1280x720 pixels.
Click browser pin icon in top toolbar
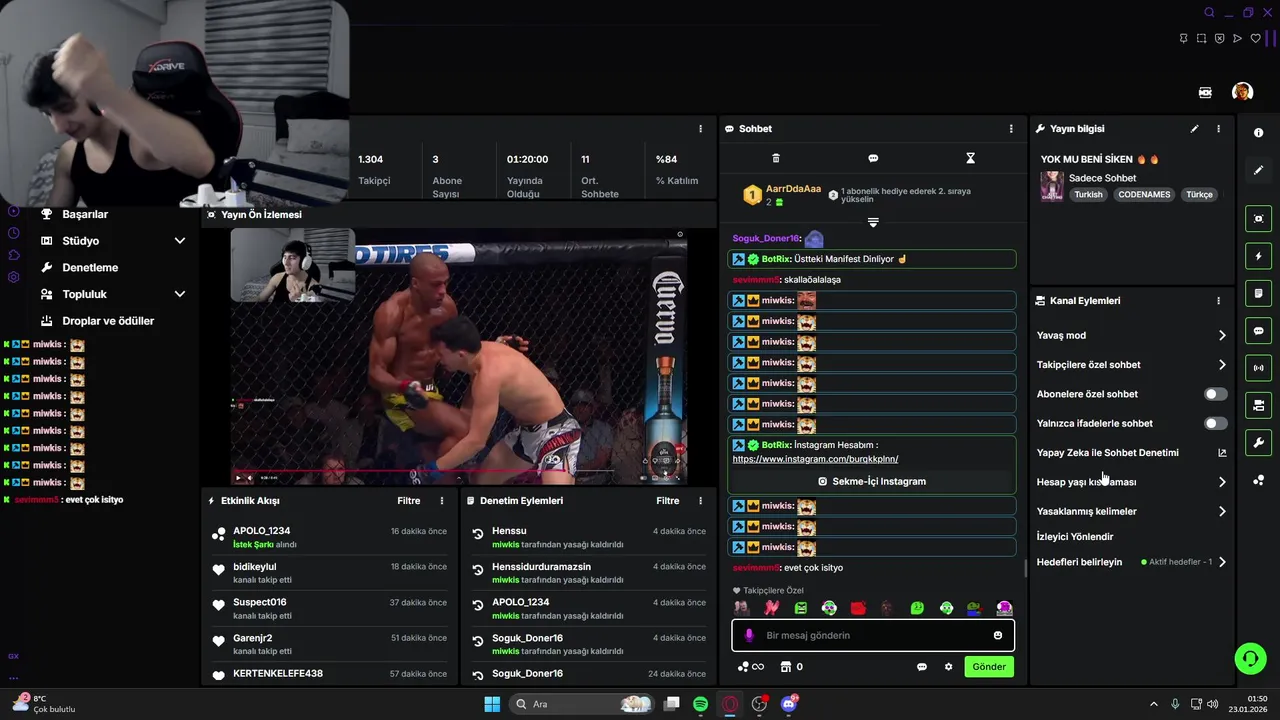point(1183,39)
